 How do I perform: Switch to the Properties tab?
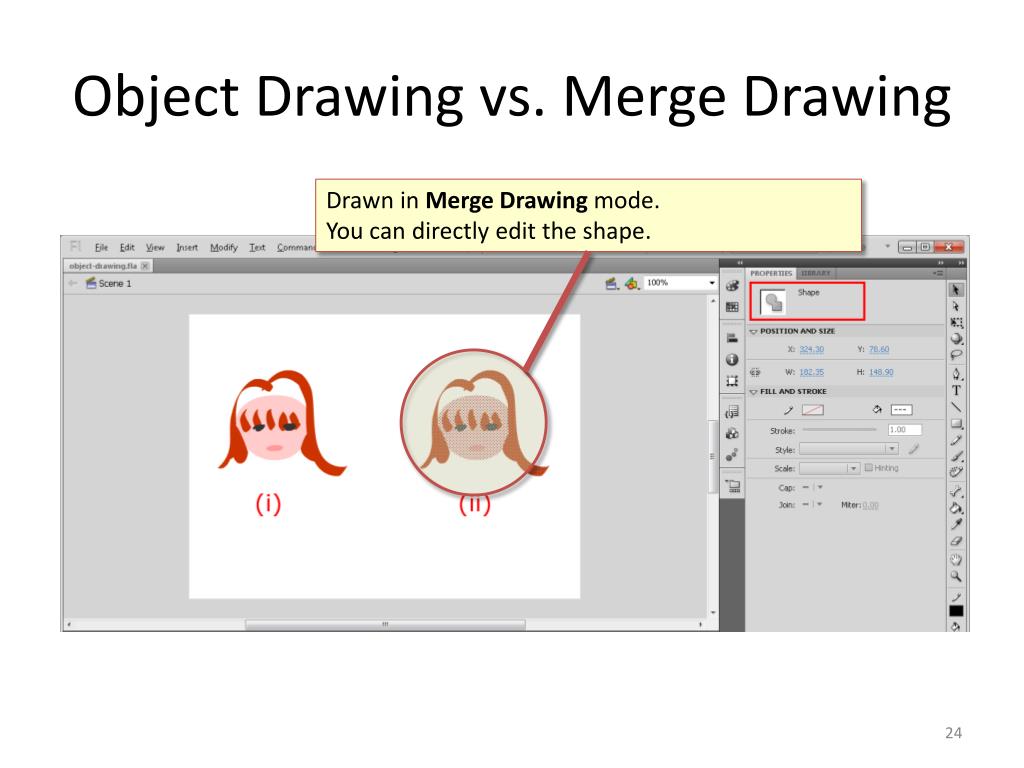(x=771, y=273)
